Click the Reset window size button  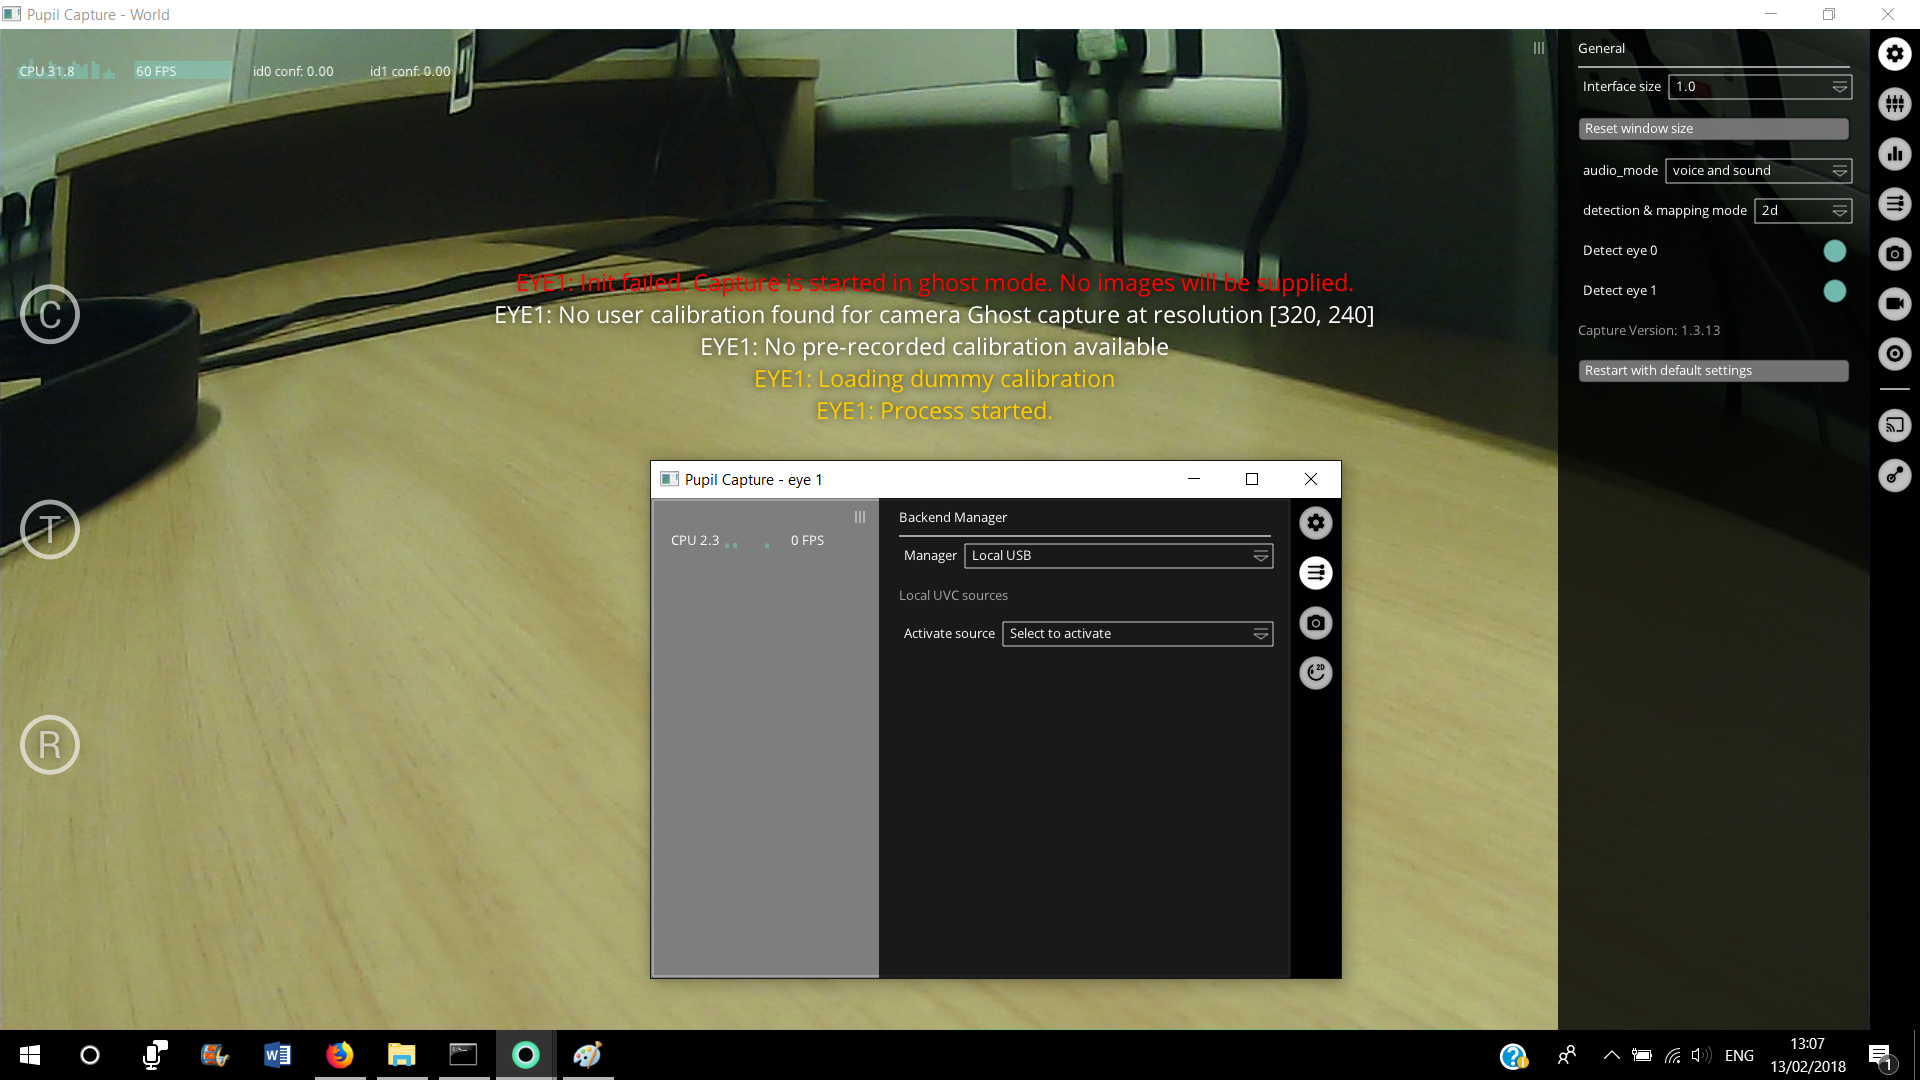coord(1714,128)
